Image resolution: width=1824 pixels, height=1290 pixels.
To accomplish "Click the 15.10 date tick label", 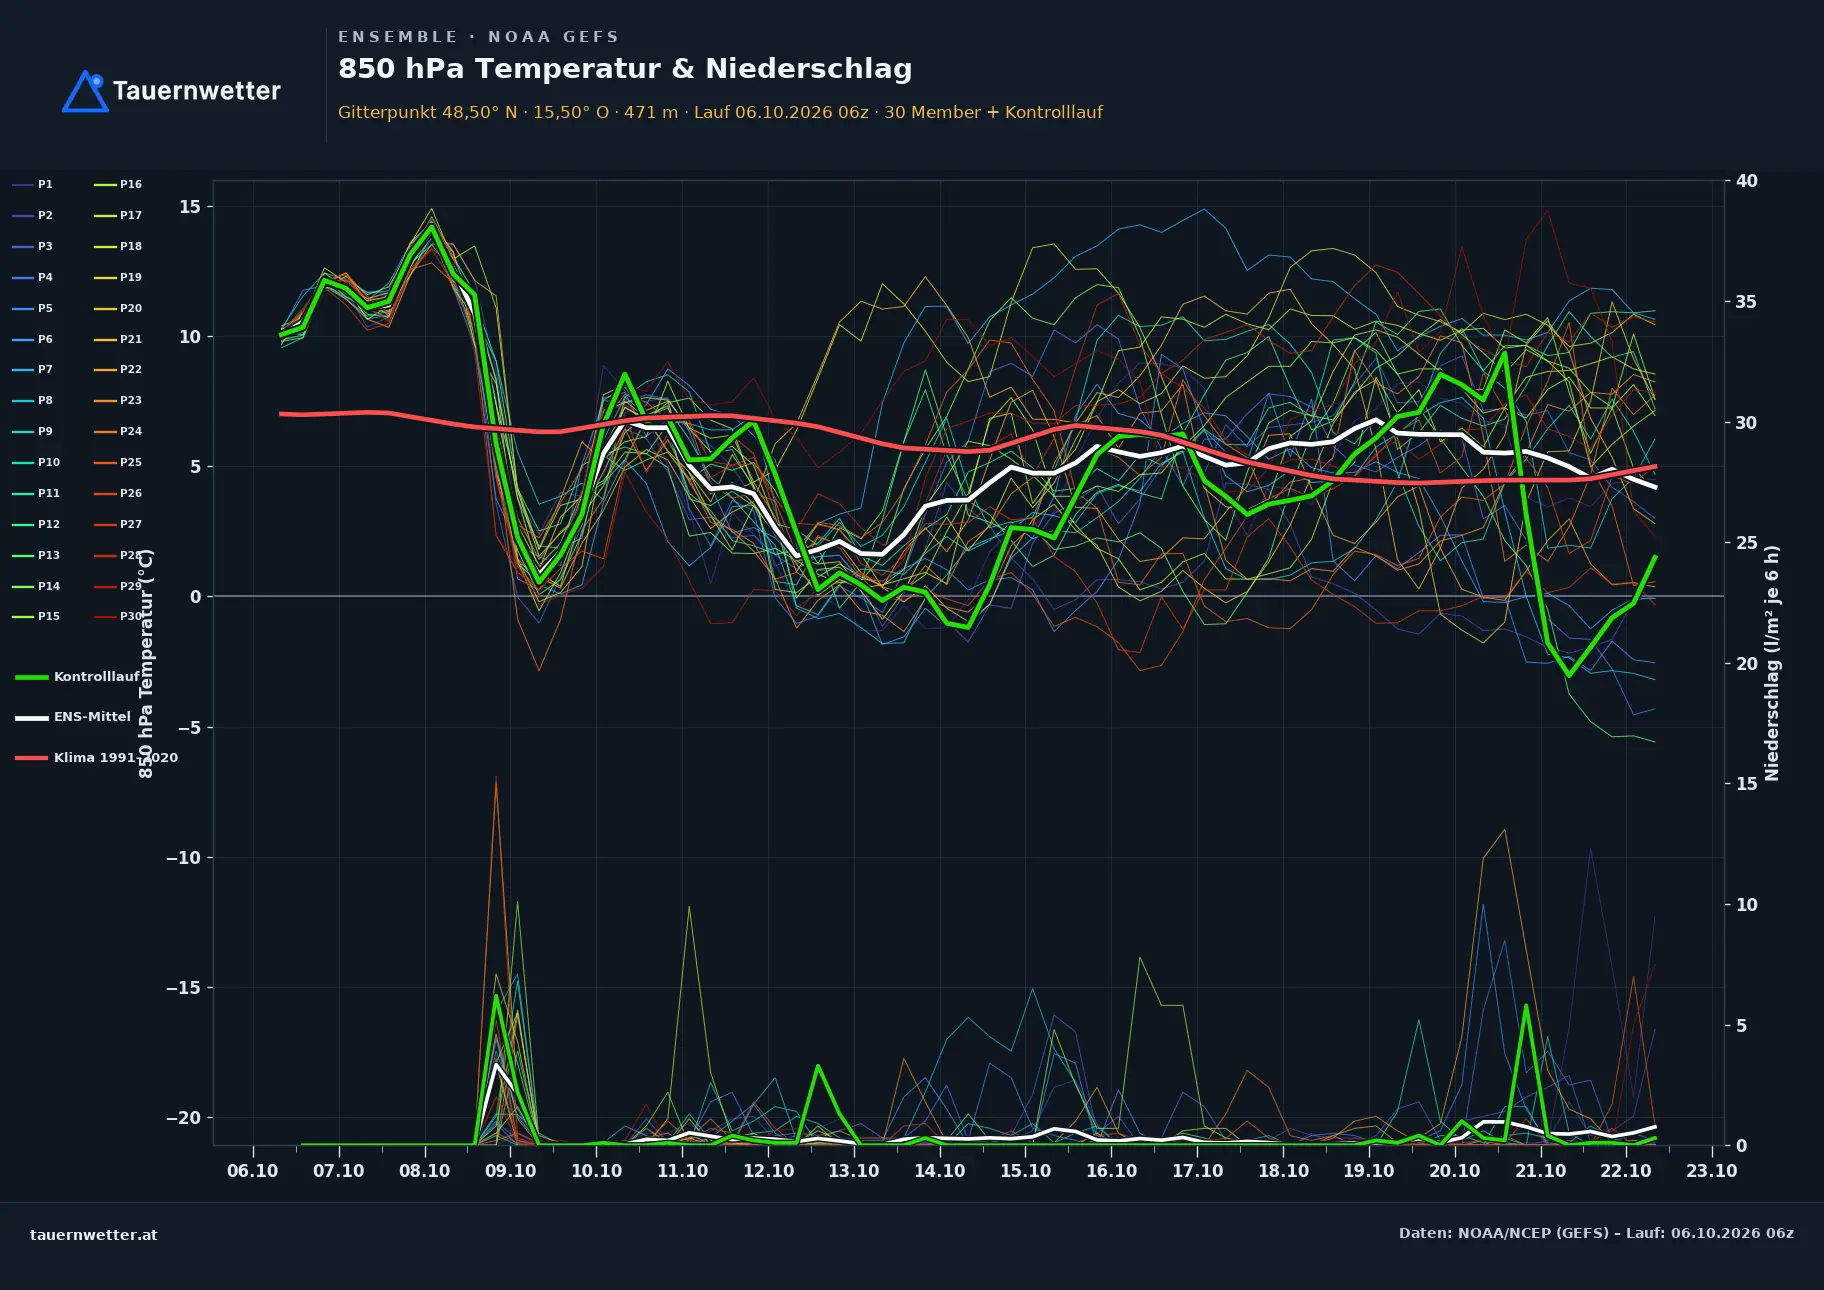I will (x=1026, y=1171).
